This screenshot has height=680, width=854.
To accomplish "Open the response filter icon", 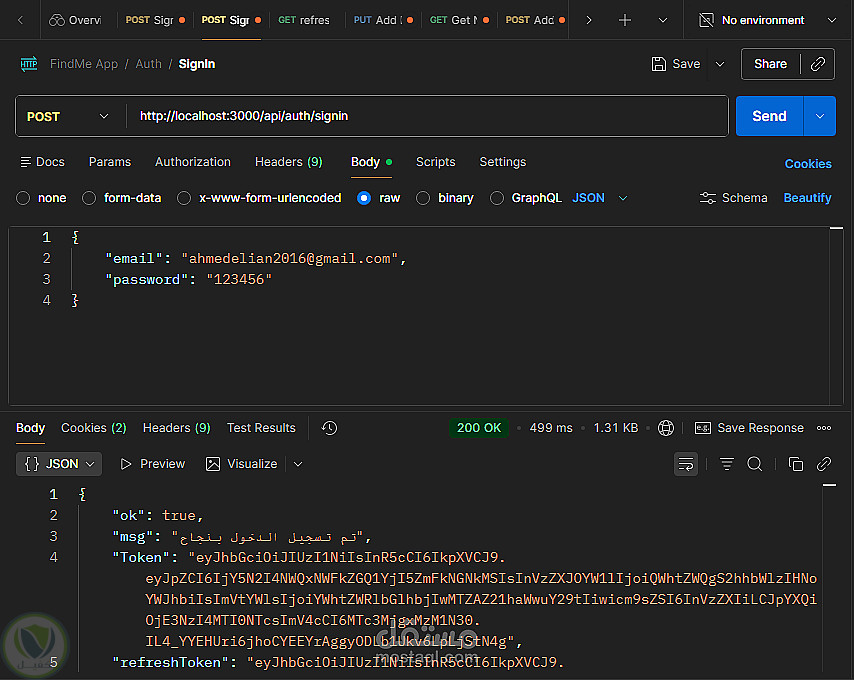I will (x=727, y=464).
